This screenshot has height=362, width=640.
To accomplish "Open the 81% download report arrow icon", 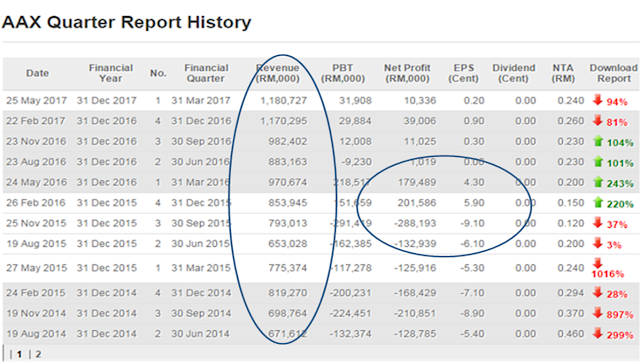I will point(598,120).
